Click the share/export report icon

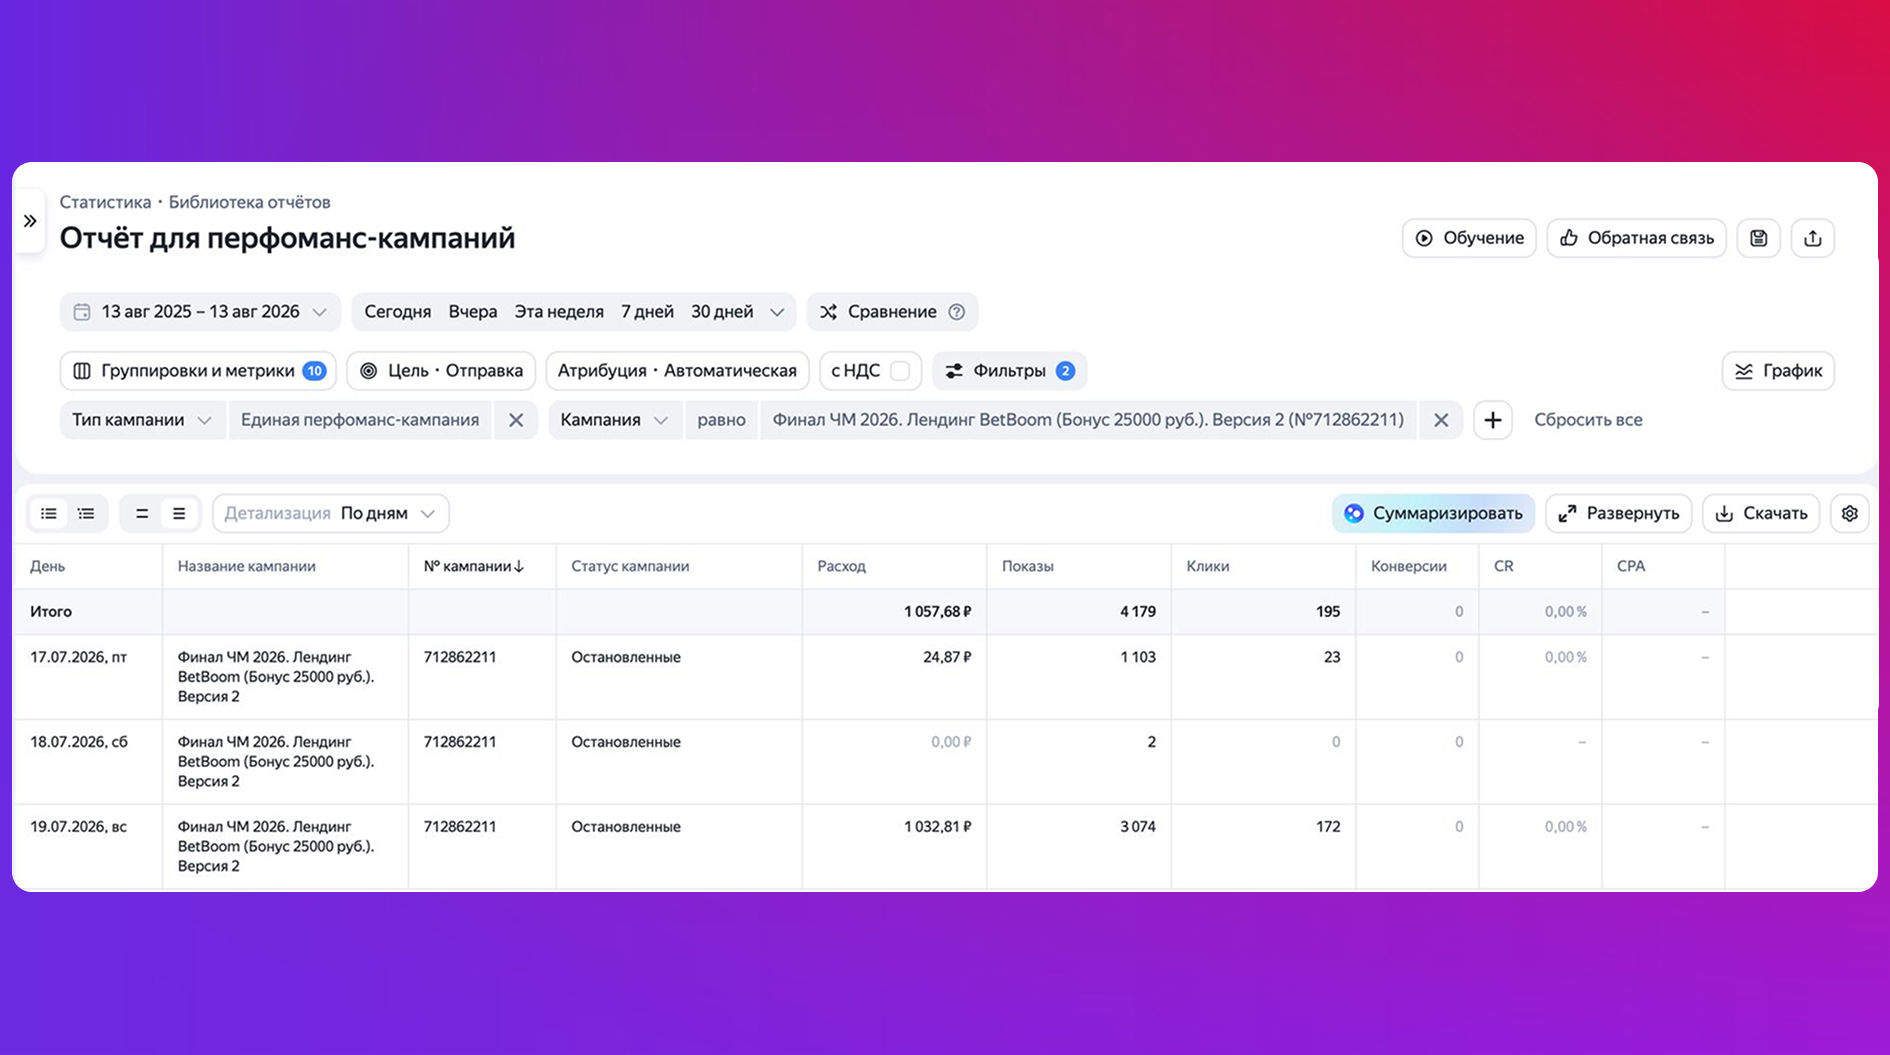(x=1813, y=238)
